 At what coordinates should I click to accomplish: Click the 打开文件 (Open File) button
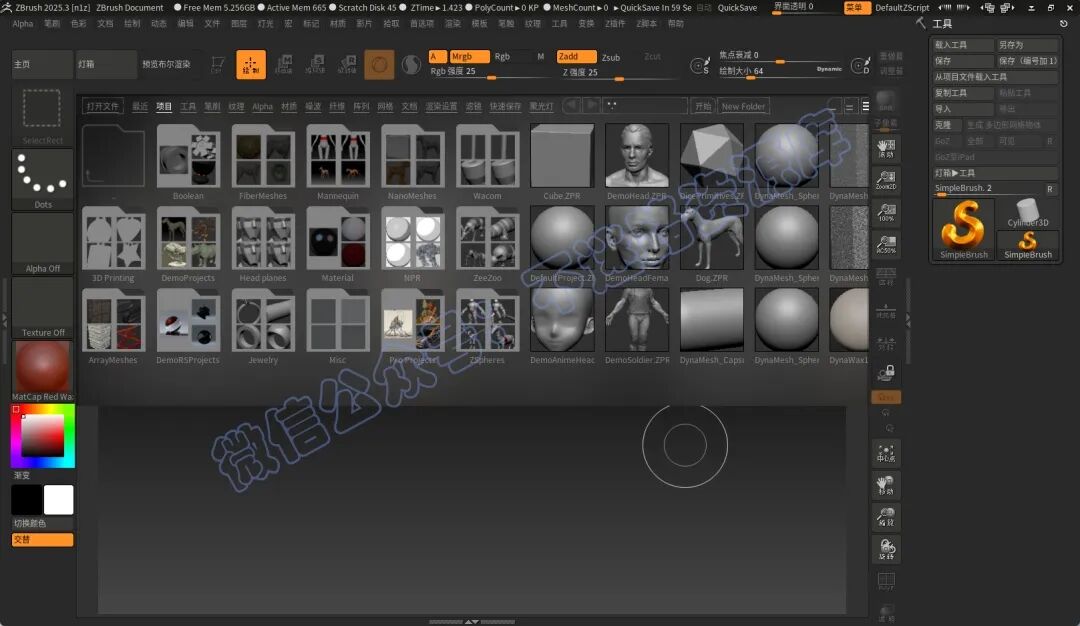coord(103,106)
